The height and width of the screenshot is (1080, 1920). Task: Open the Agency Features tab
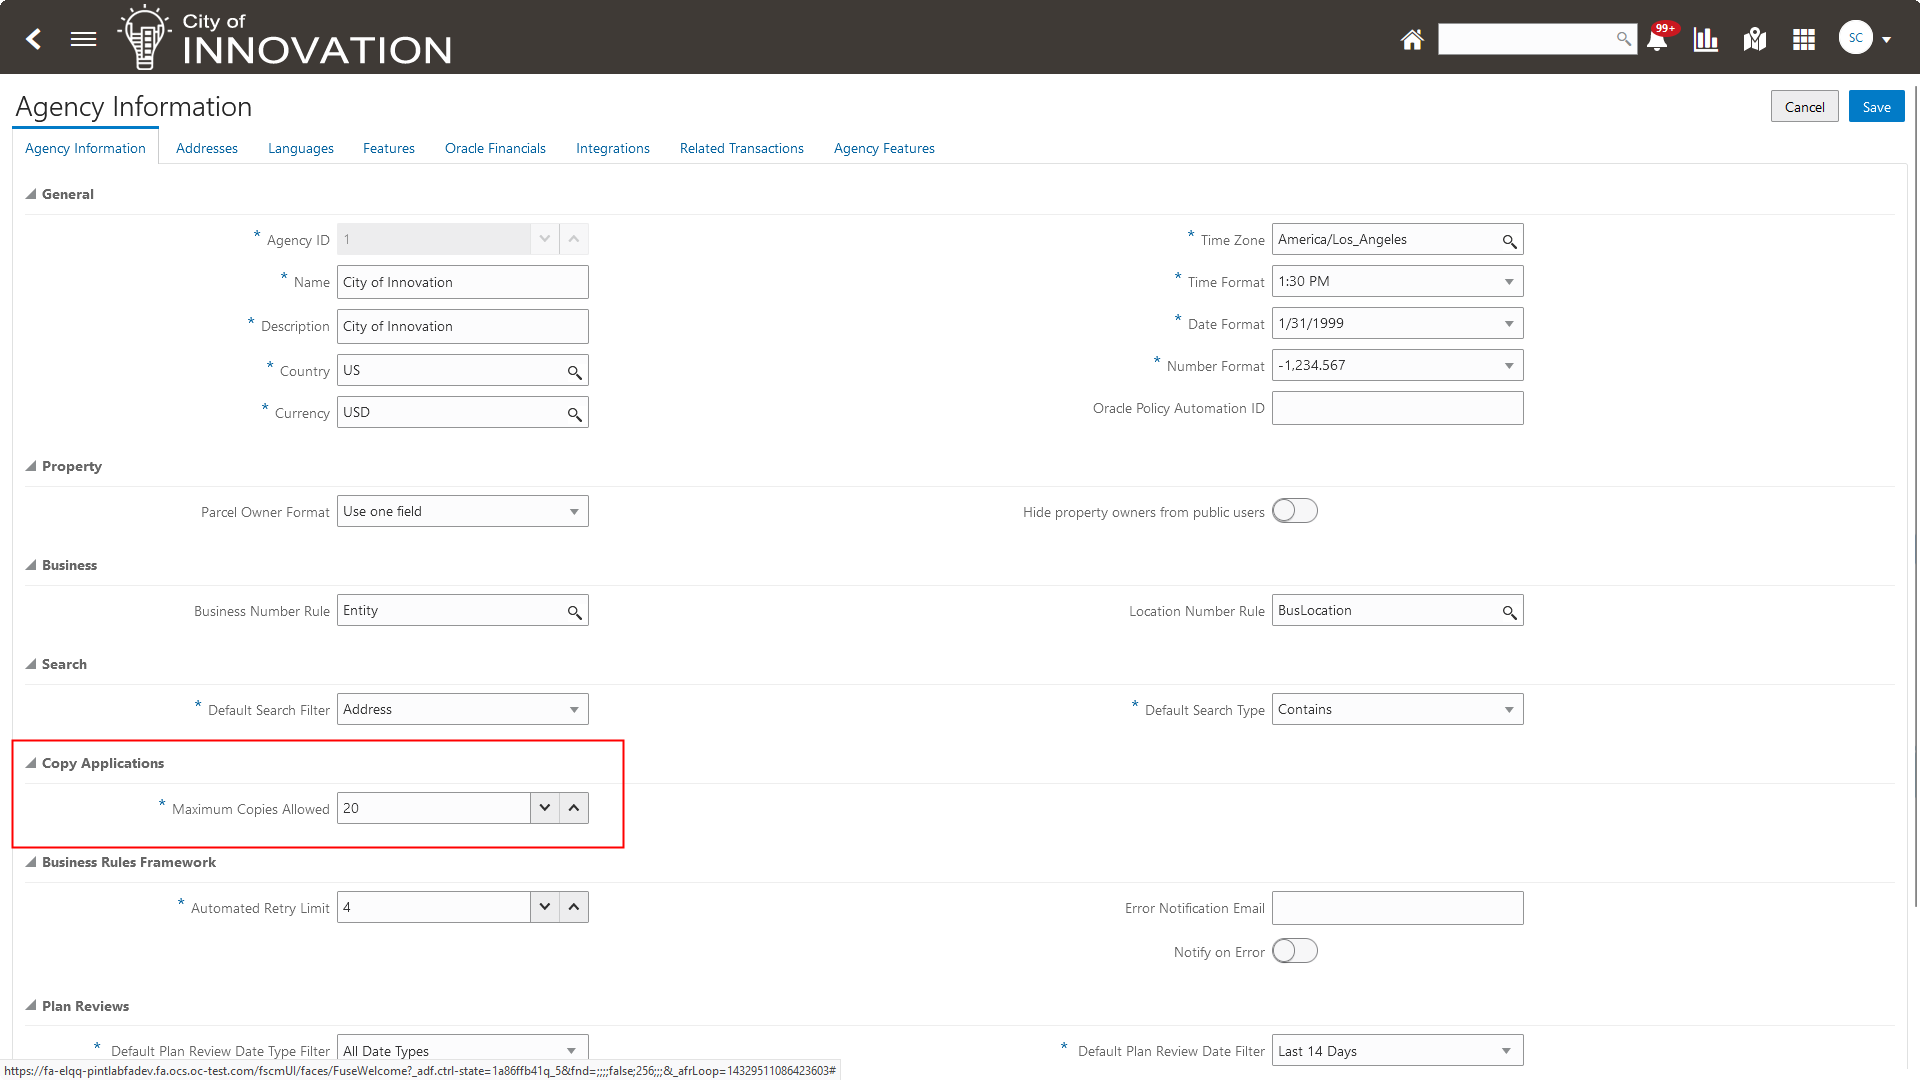coord(884,148)
